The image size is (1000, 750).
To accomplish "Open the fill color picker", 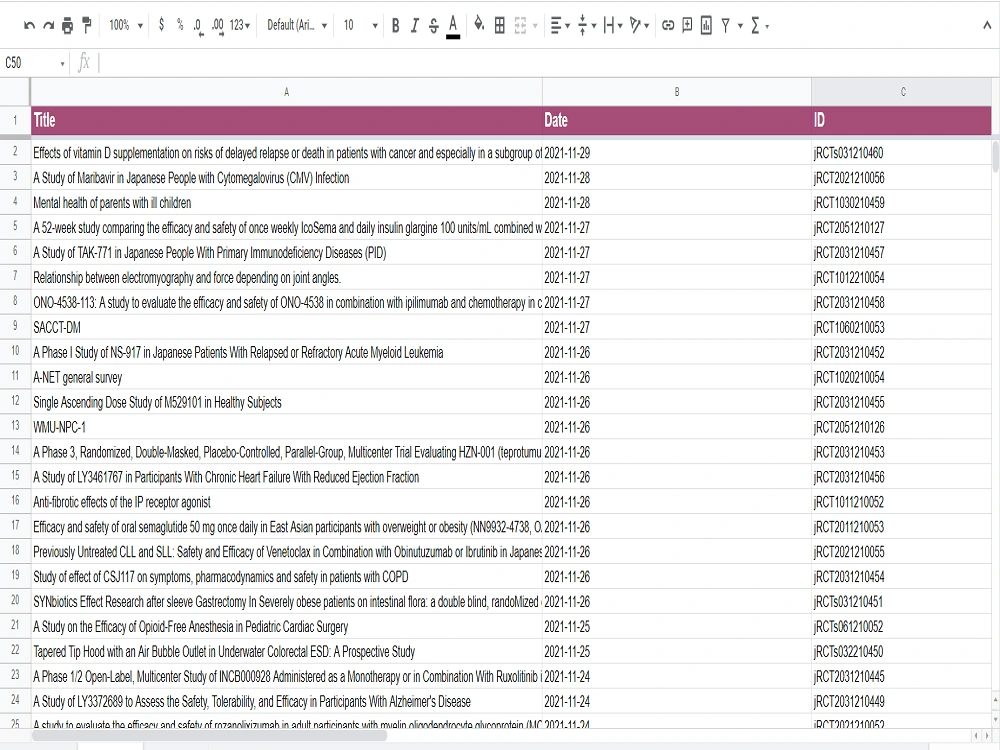I will tap(479, 26).
